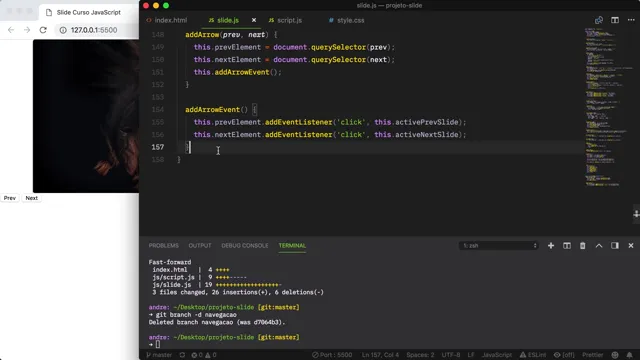This screenshot has height=360, width=640.
Task: Go forward in the browser
Action: pyautogui.click(x=27, y=30)
